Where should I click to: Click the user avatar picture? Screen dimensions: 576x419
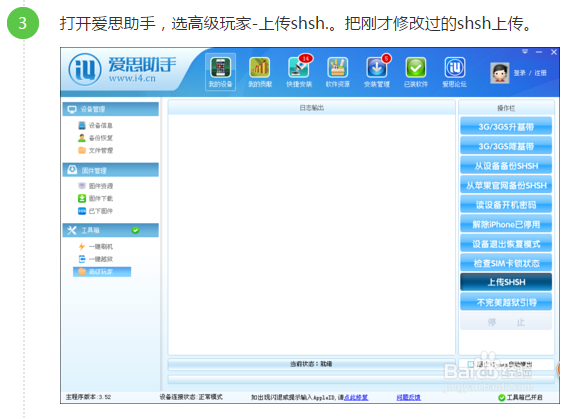pos(500,73)
